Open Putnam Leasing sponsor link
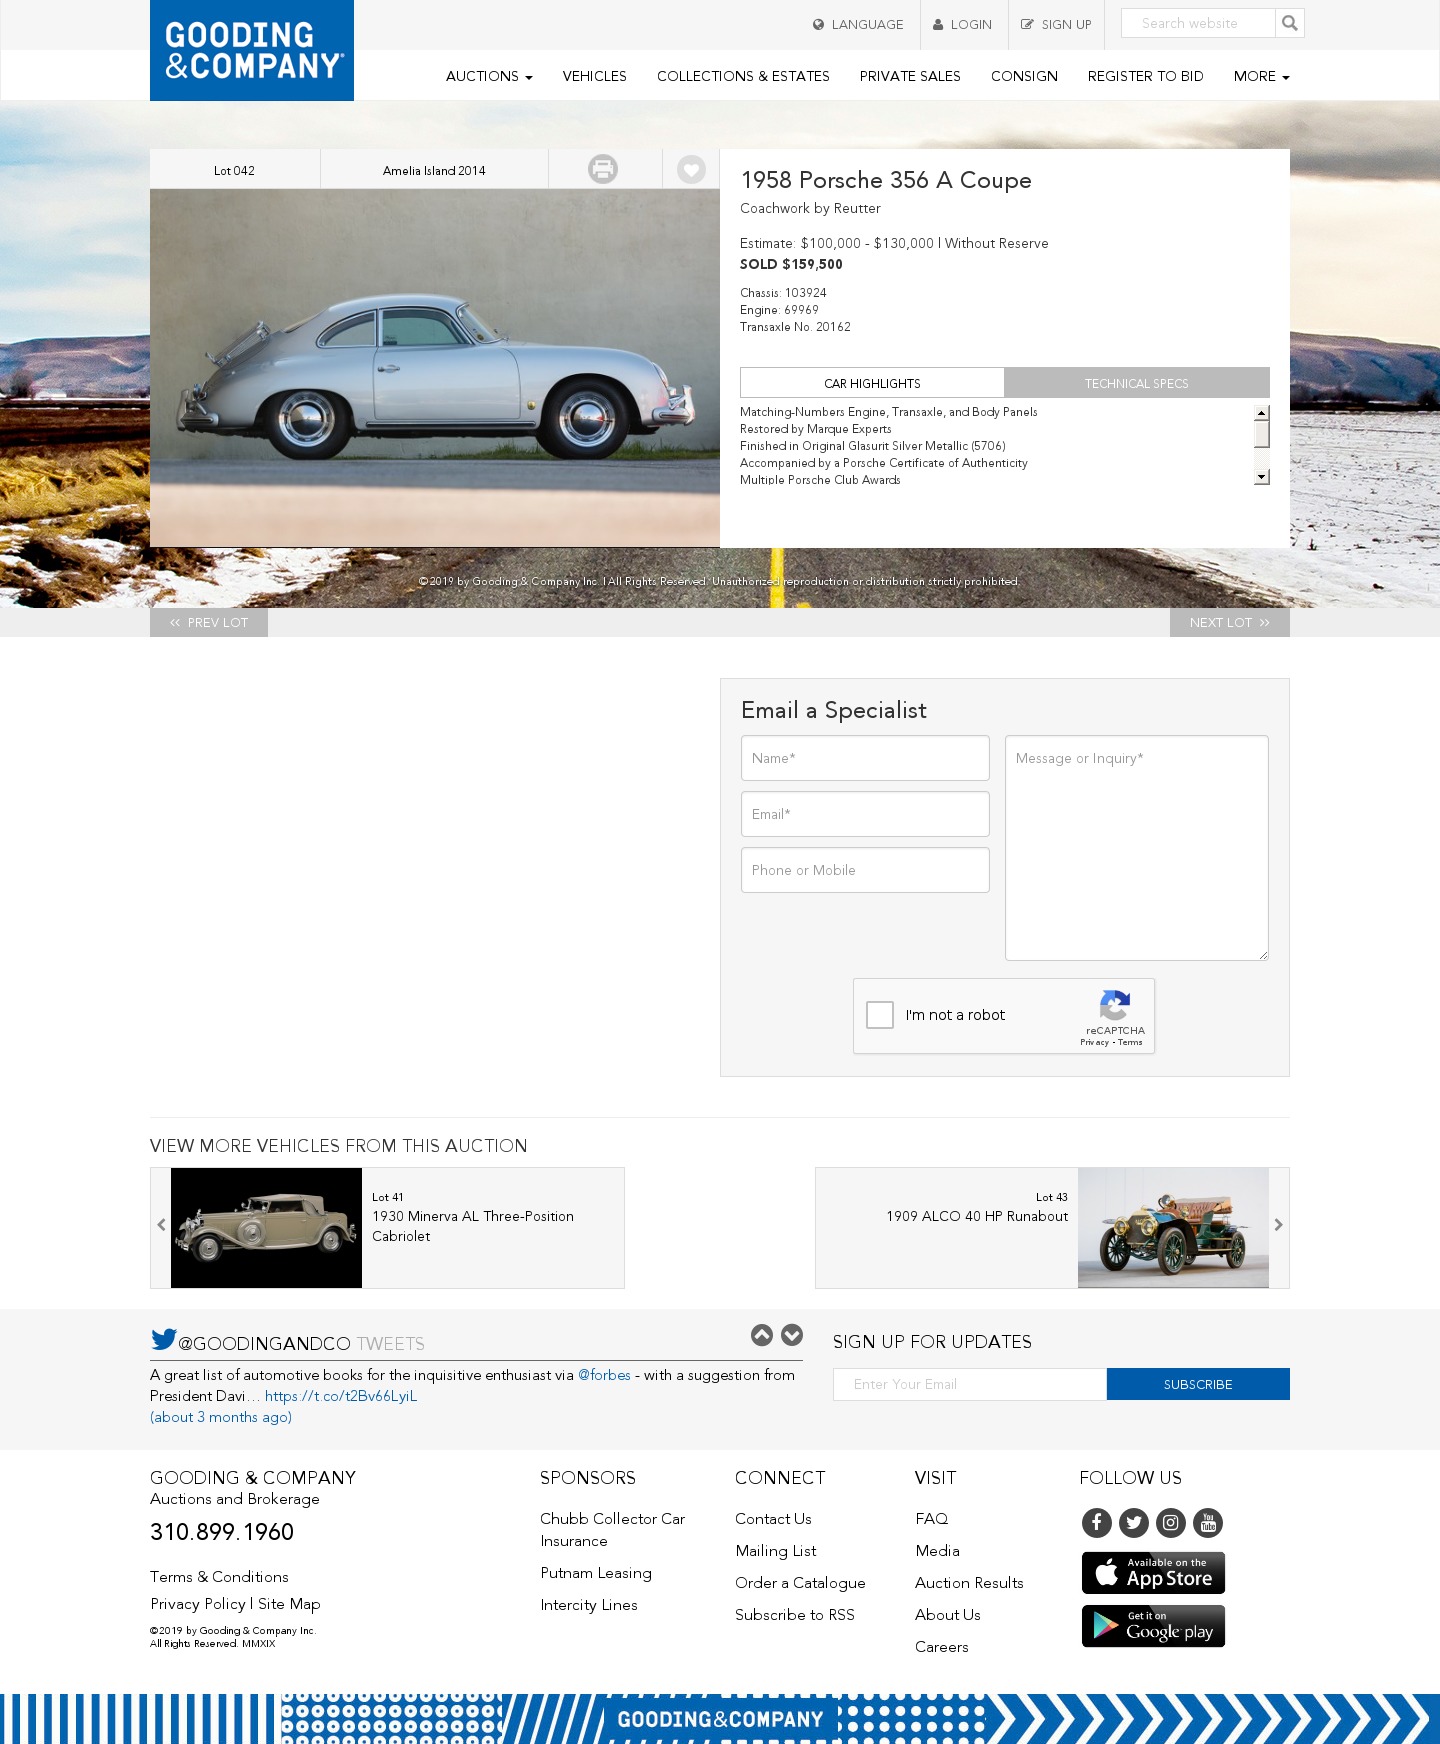Screen dimensions: 1440x1744 point(596,1573)
